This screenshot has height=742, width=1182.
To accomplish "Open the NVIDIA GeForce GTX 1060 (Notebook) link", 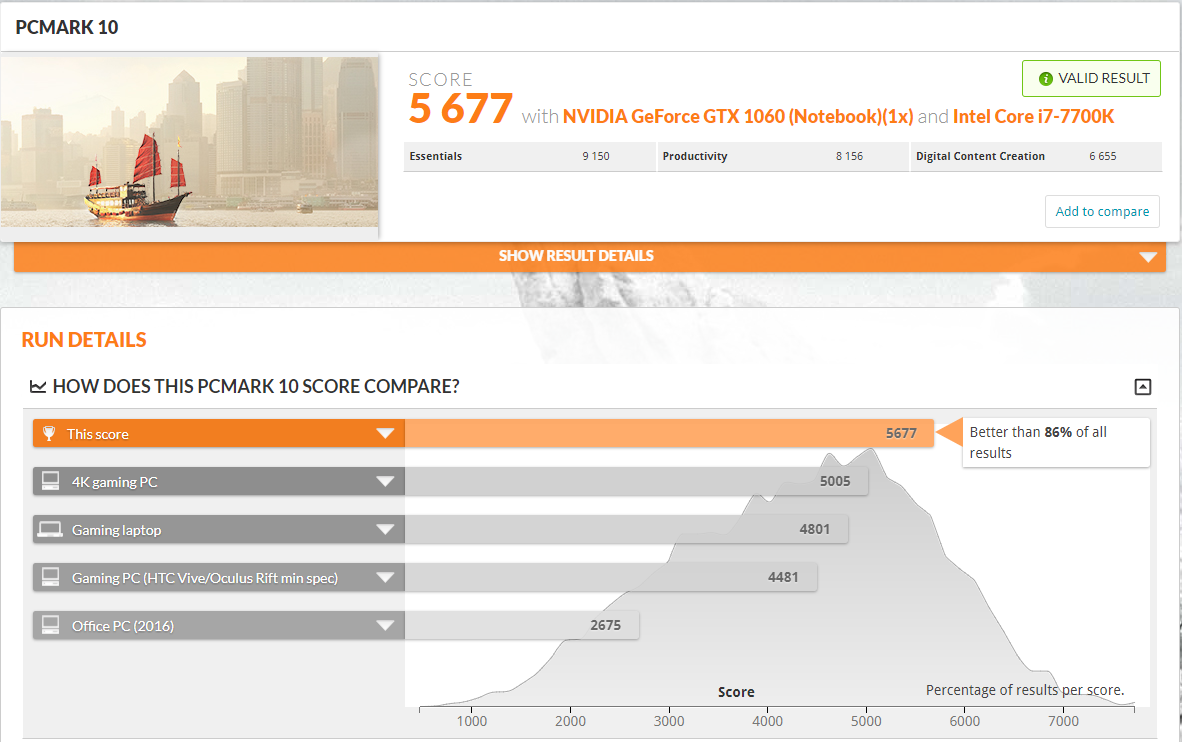I will (738, 116).
